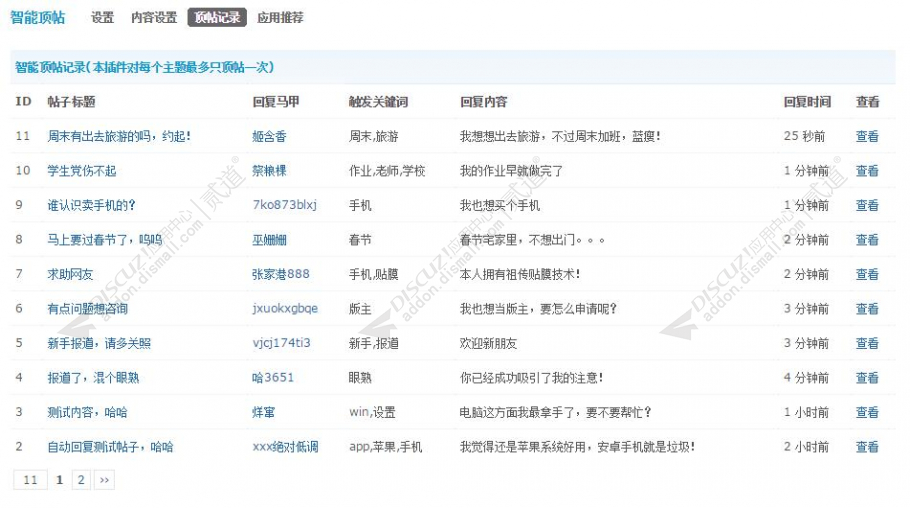Open post 测试内容,哈哈
910x508 pixels.
tap(88, 412)
